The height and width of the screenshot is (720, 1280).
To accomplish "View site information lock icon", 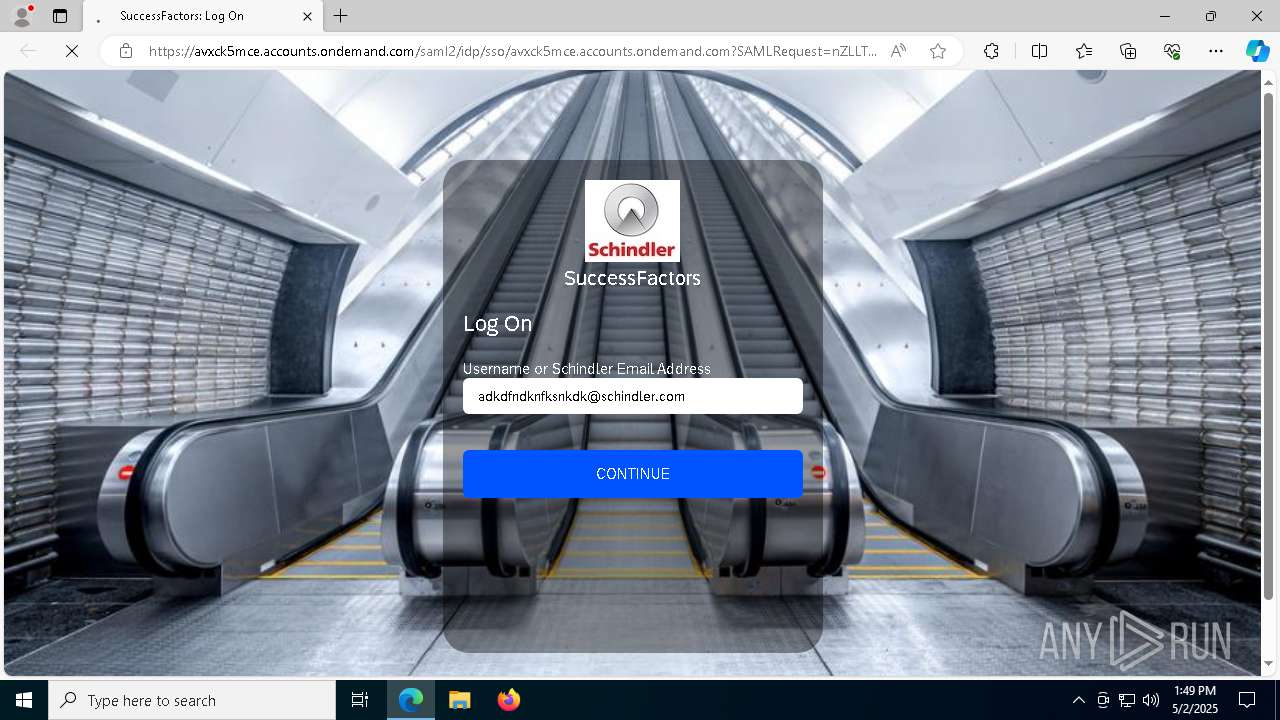I will (125, 51).
